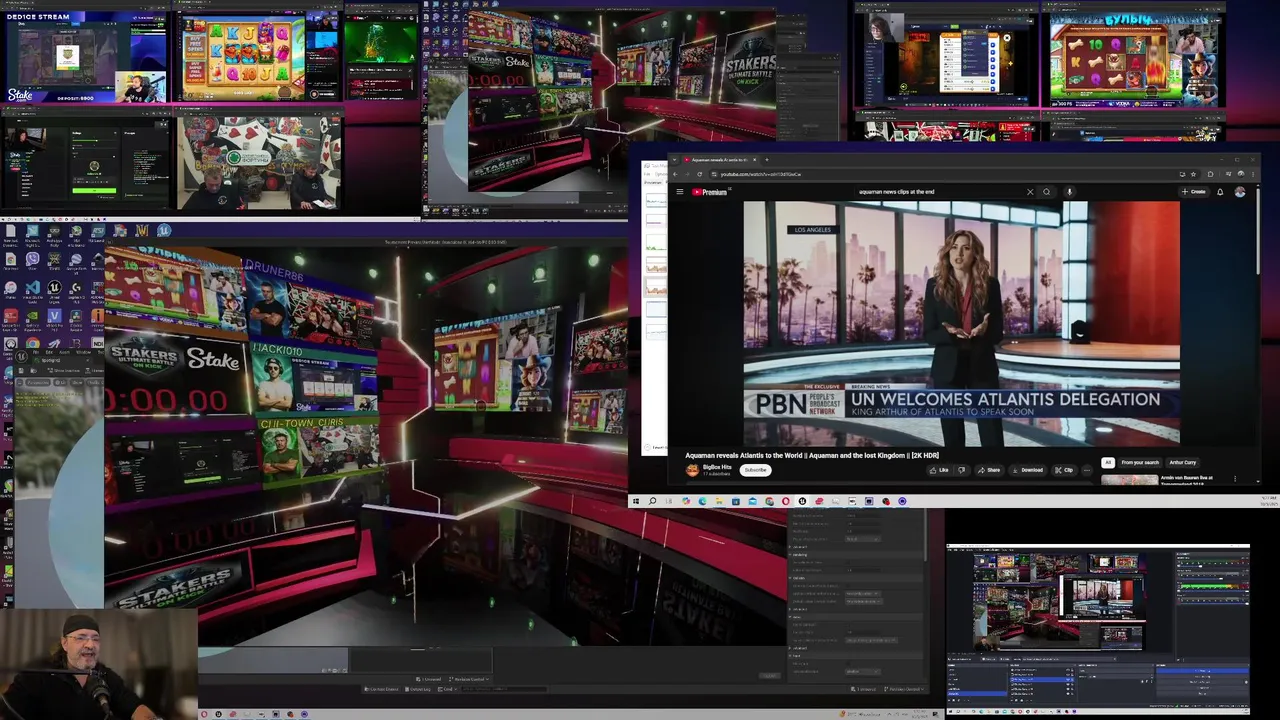Click the YouTube page vertical scrollbar
The height and width of the screenshot is (720, 1280).
click(x=1257, y=230)
